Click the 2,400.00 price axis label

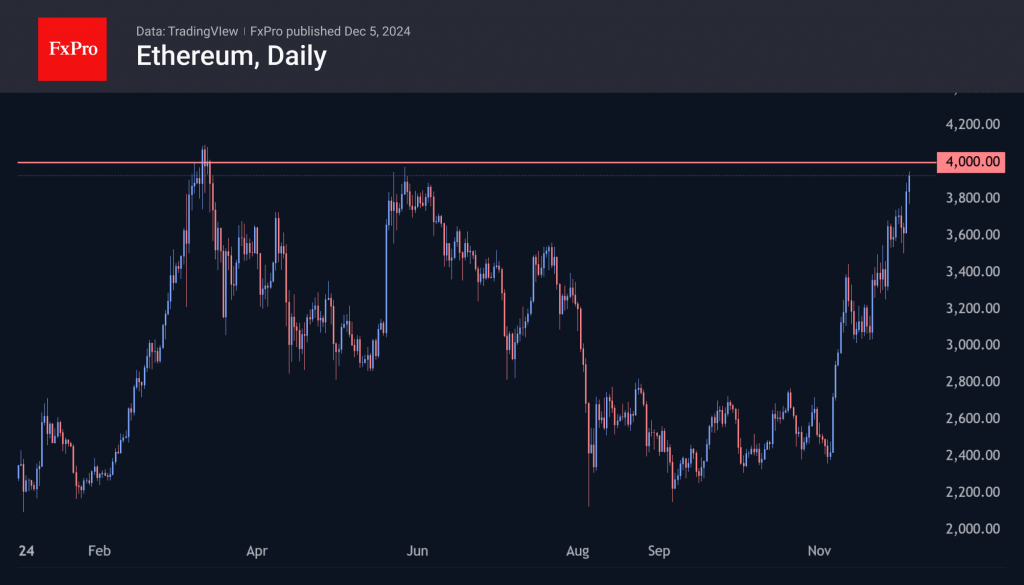point(972,455)
